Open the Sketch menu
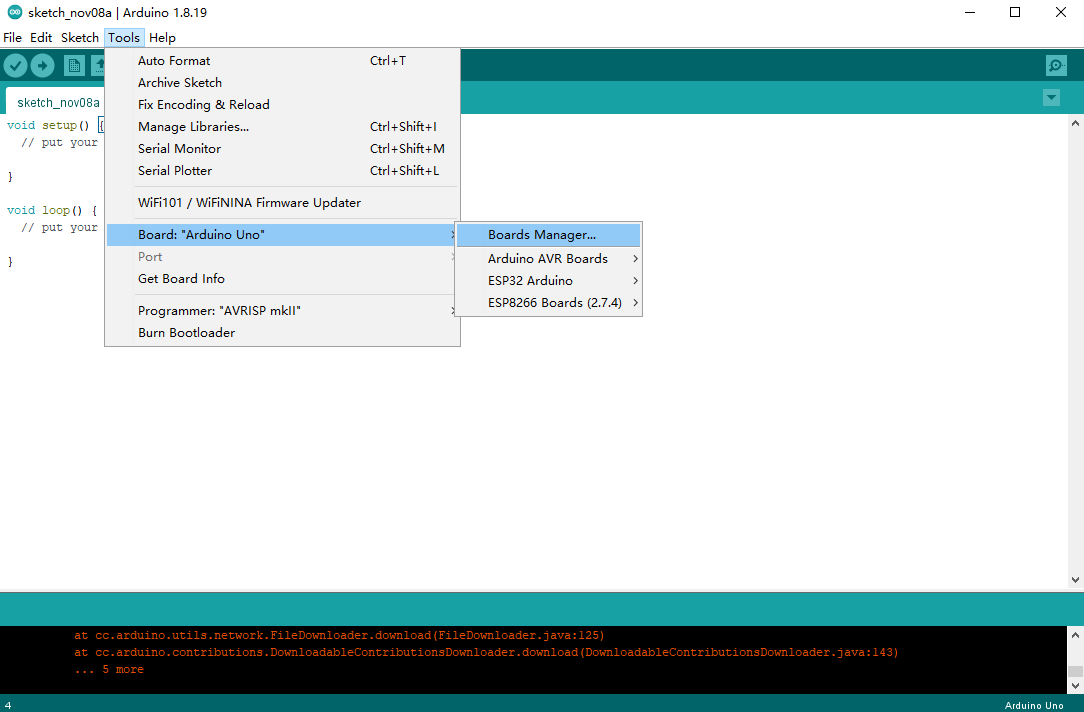This screenshot has width=1084, height=712. click(79, 37)
